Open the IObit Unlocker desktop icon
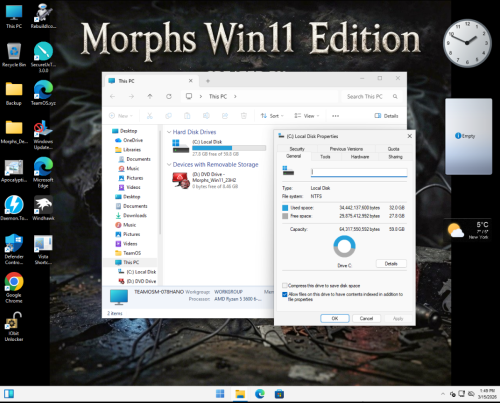 click(14, 327)
